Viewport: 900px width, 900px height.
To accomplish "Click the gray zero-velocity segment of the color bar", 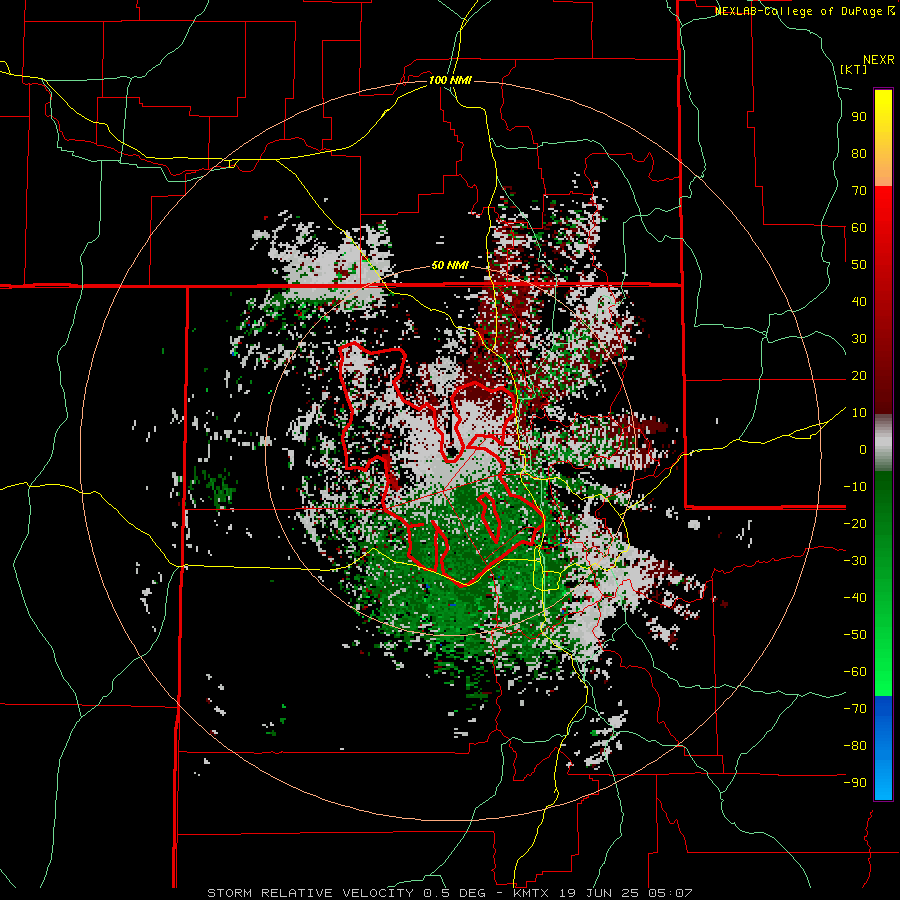I will [883, 443].
